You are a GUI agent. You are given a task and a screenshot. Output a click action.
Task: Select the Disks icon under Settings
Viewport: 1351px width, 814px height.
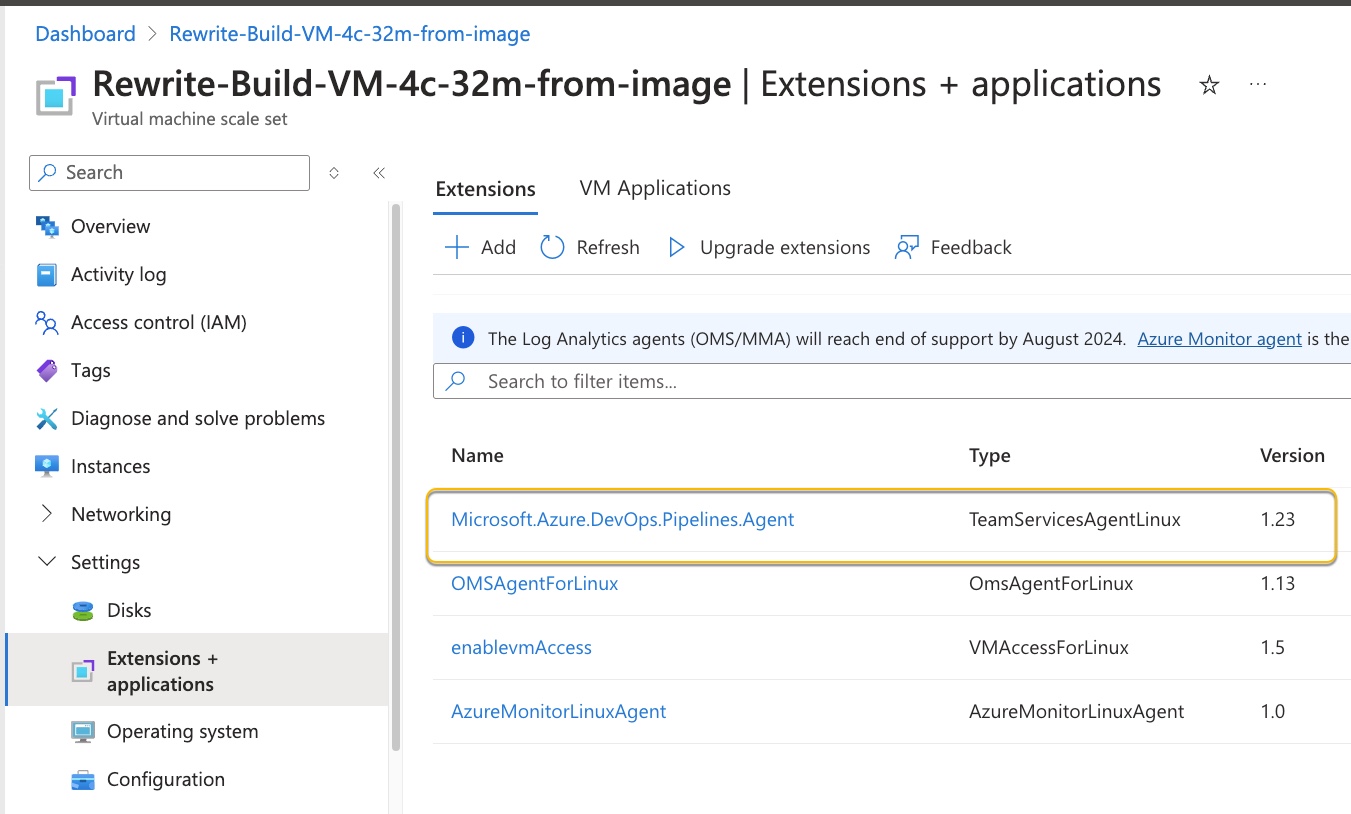(83, 610)
